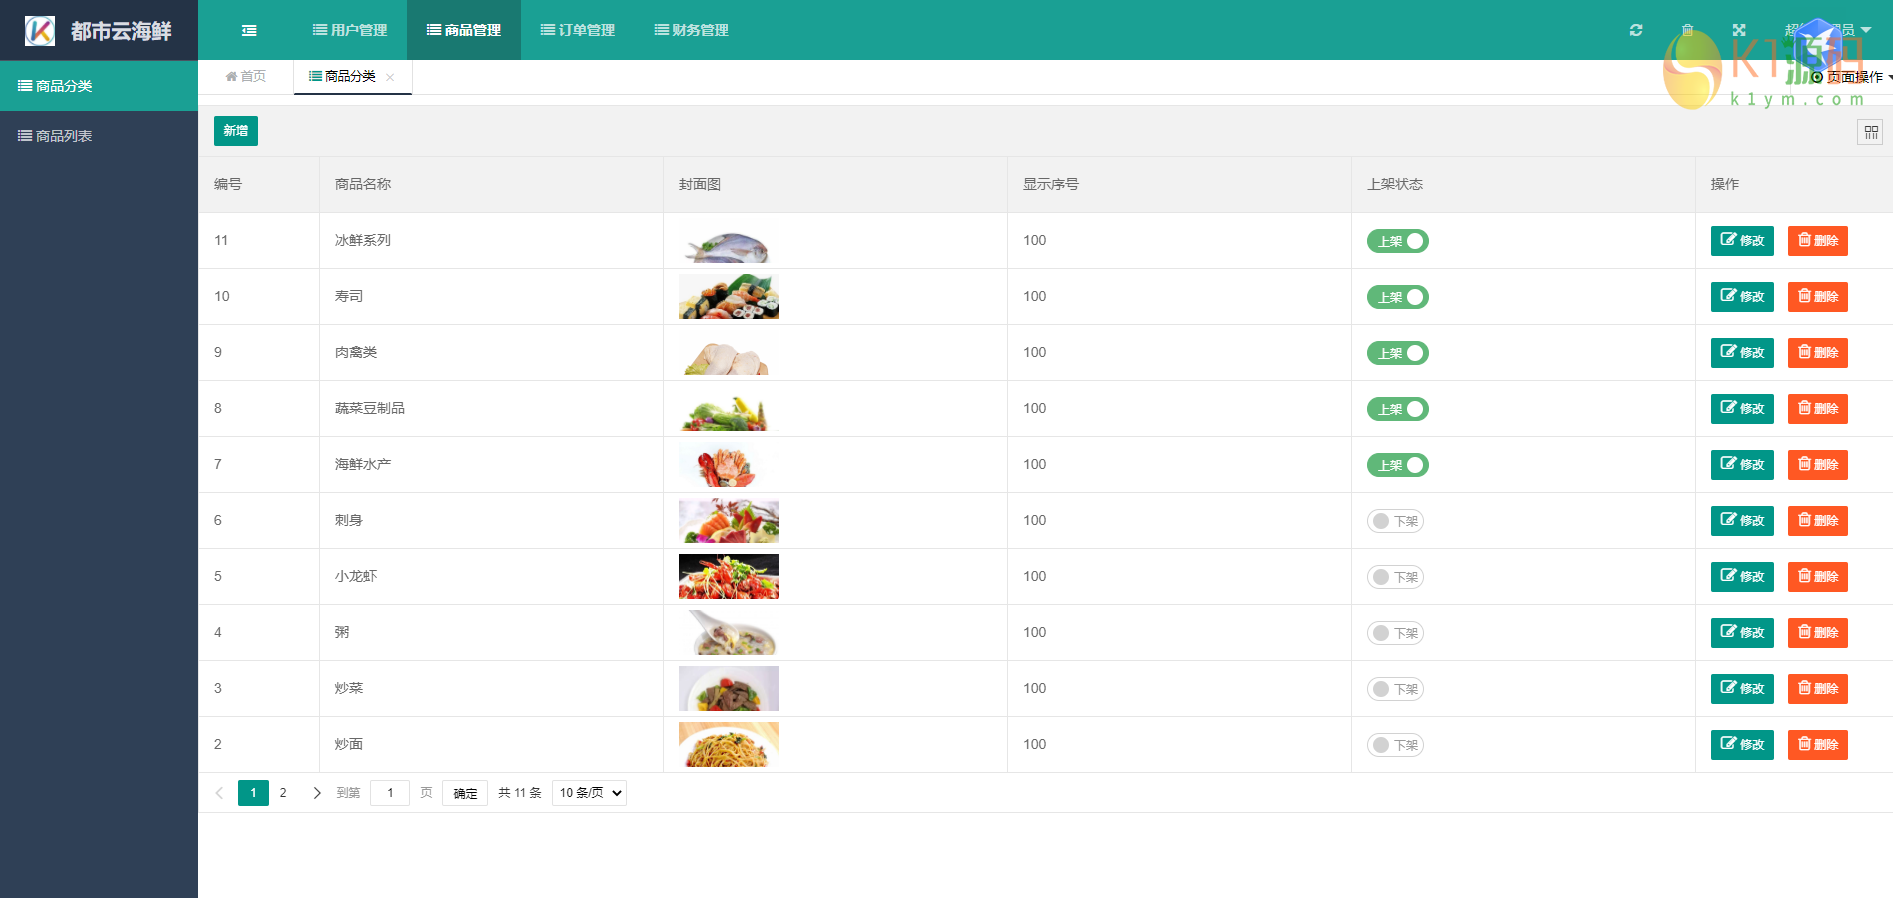1893x898 pixels.
Task: Close the 商品分类 tab with its x
Action: [390, 77]
